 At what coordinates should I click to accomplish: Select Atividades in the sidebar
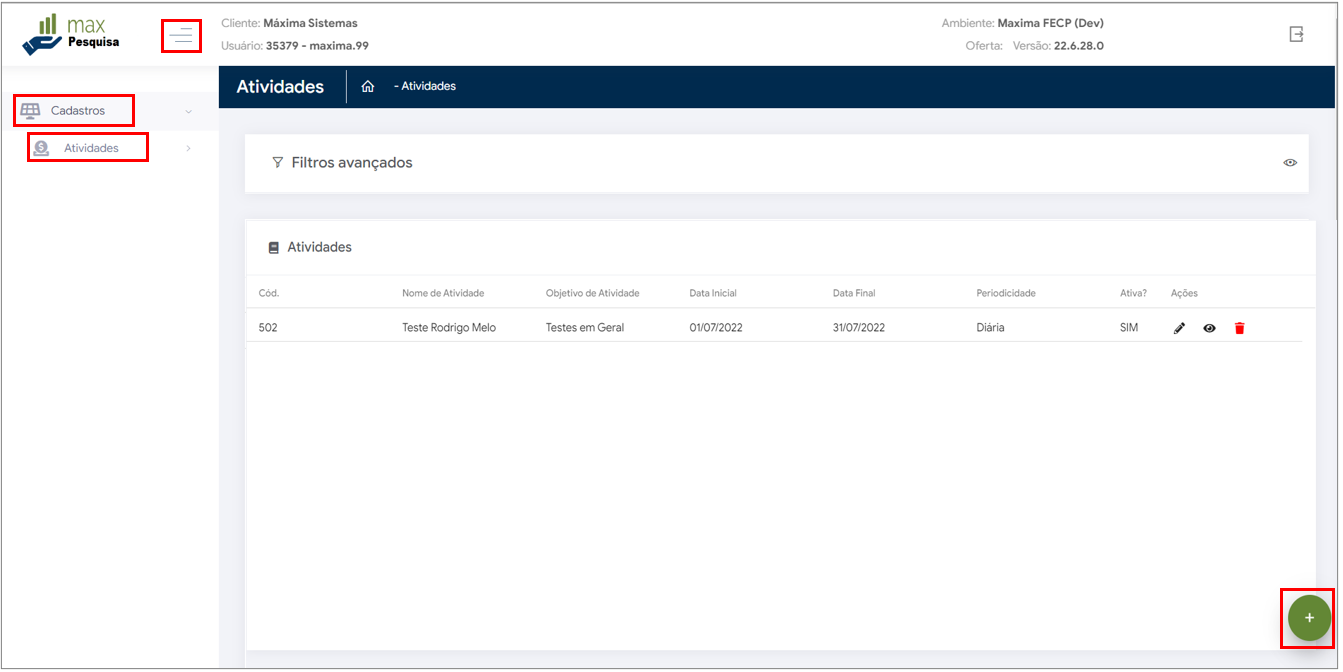coord(91,148)
